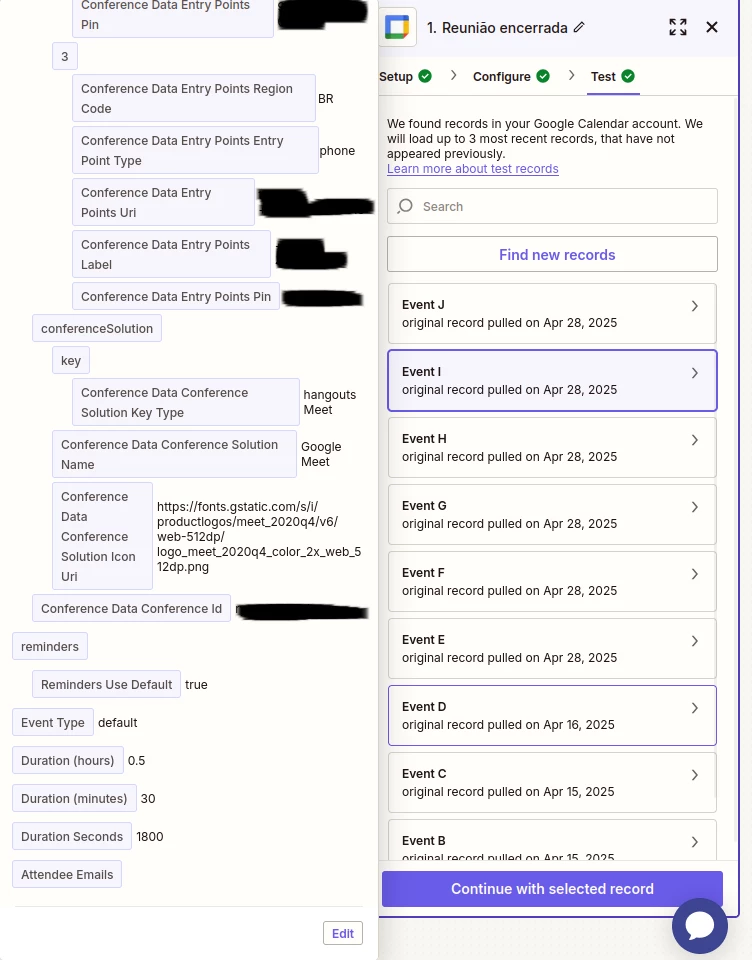
Task: Click inside the Search records field
Action: click(x=552, y=206)
